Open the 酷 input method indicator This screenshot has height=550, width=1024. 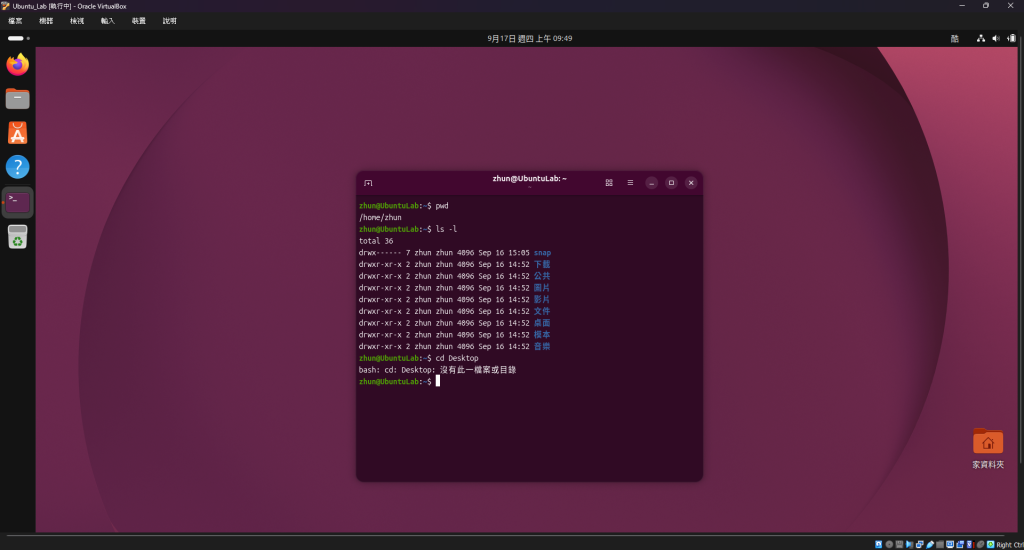955,39
